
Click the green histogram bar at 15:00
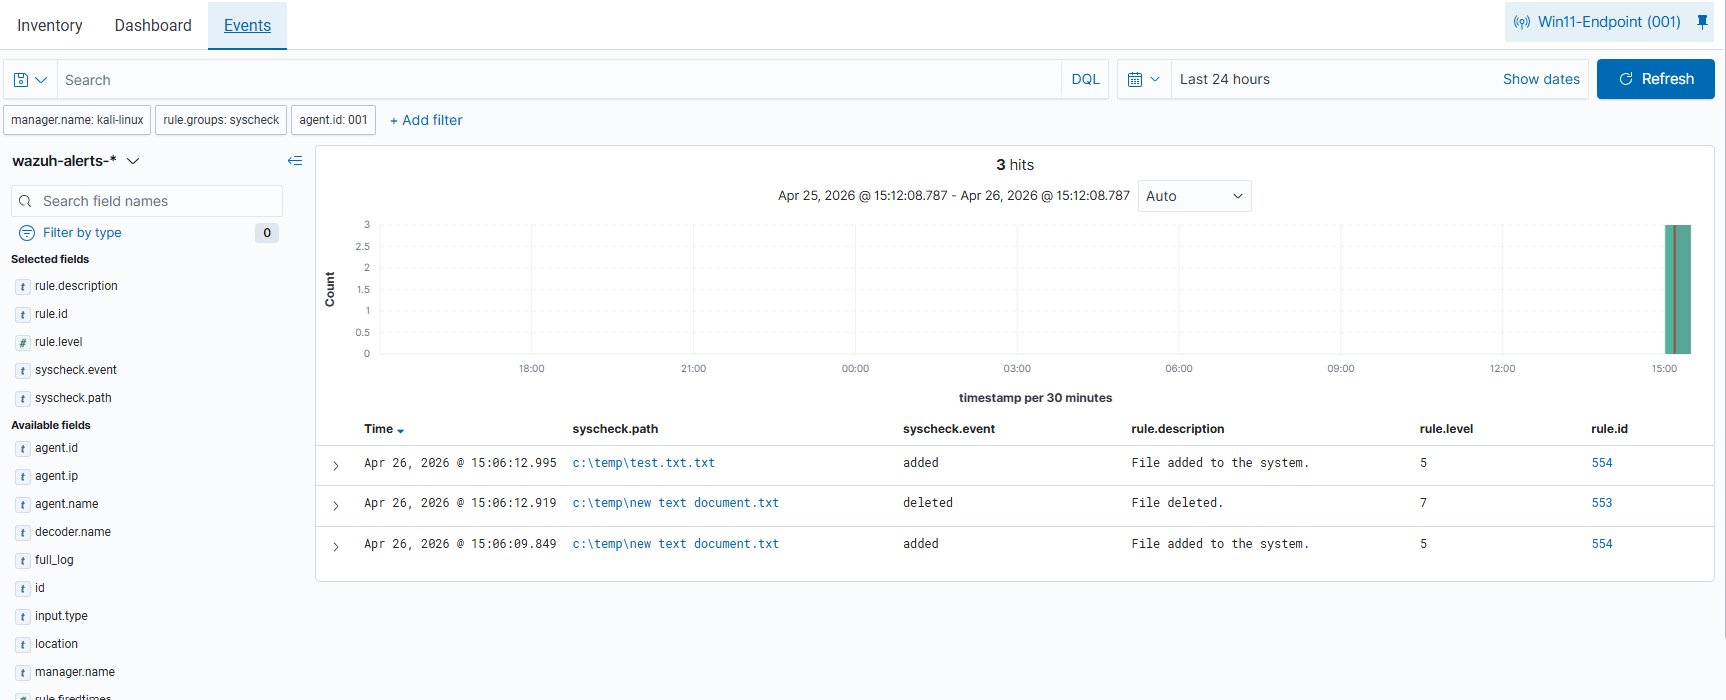pos(1677,290)
